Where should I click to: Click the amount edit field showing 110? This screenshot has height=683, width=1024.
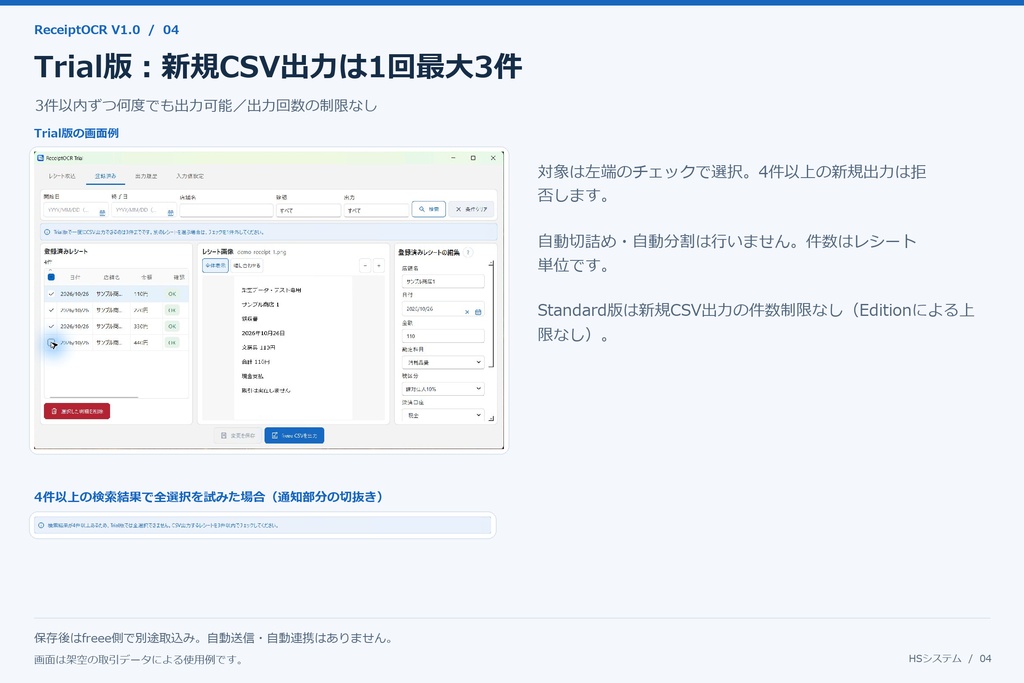coord(443,336)
